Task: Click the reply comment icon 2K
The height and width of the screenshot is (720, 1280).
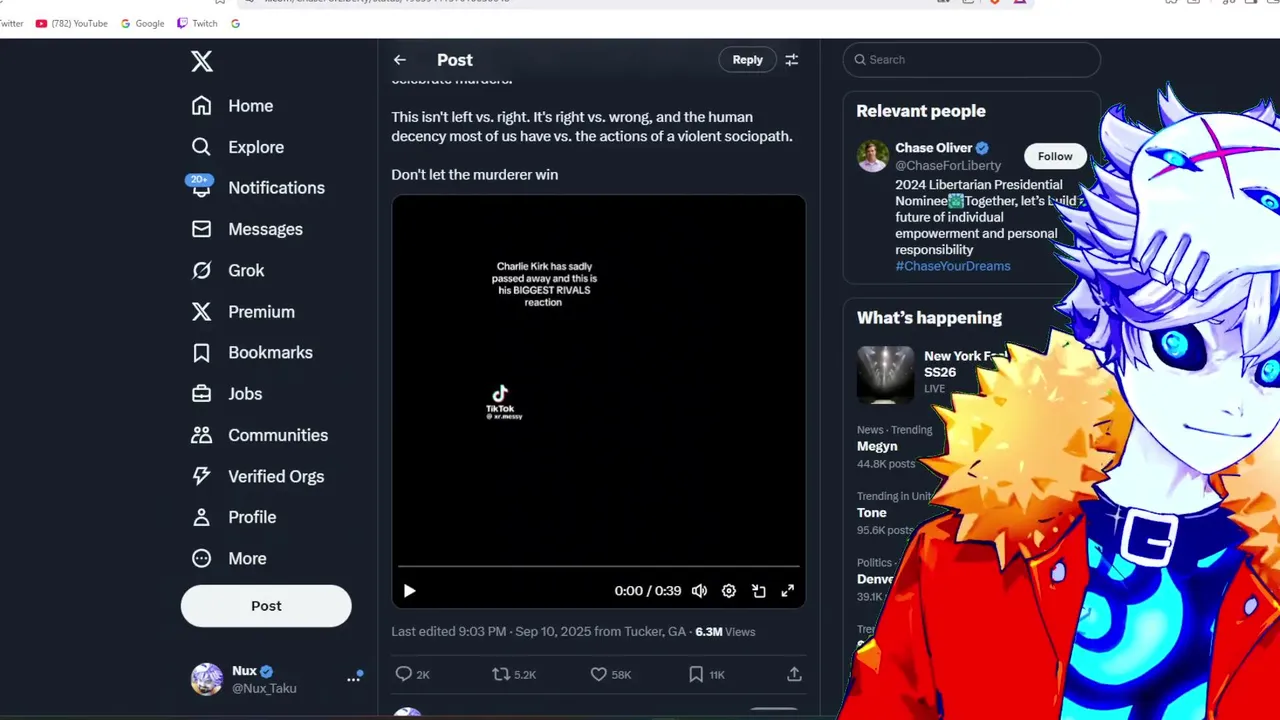Action: coord(404,675)
